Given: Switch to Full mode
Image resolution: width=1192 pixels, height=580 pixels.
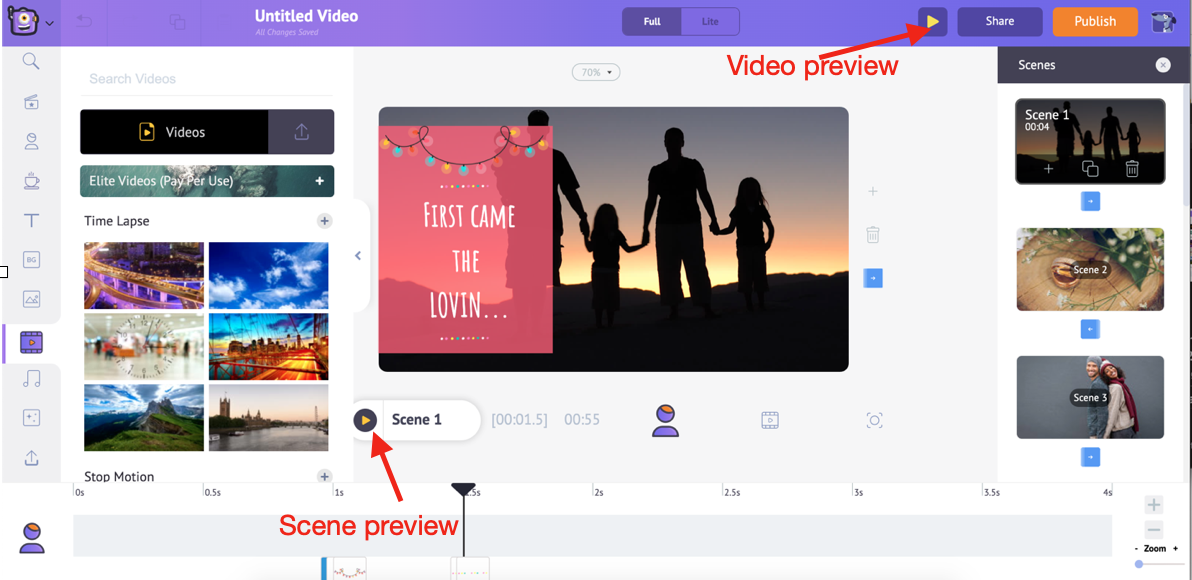Looking at the screenshot, I should coord(652,22).
